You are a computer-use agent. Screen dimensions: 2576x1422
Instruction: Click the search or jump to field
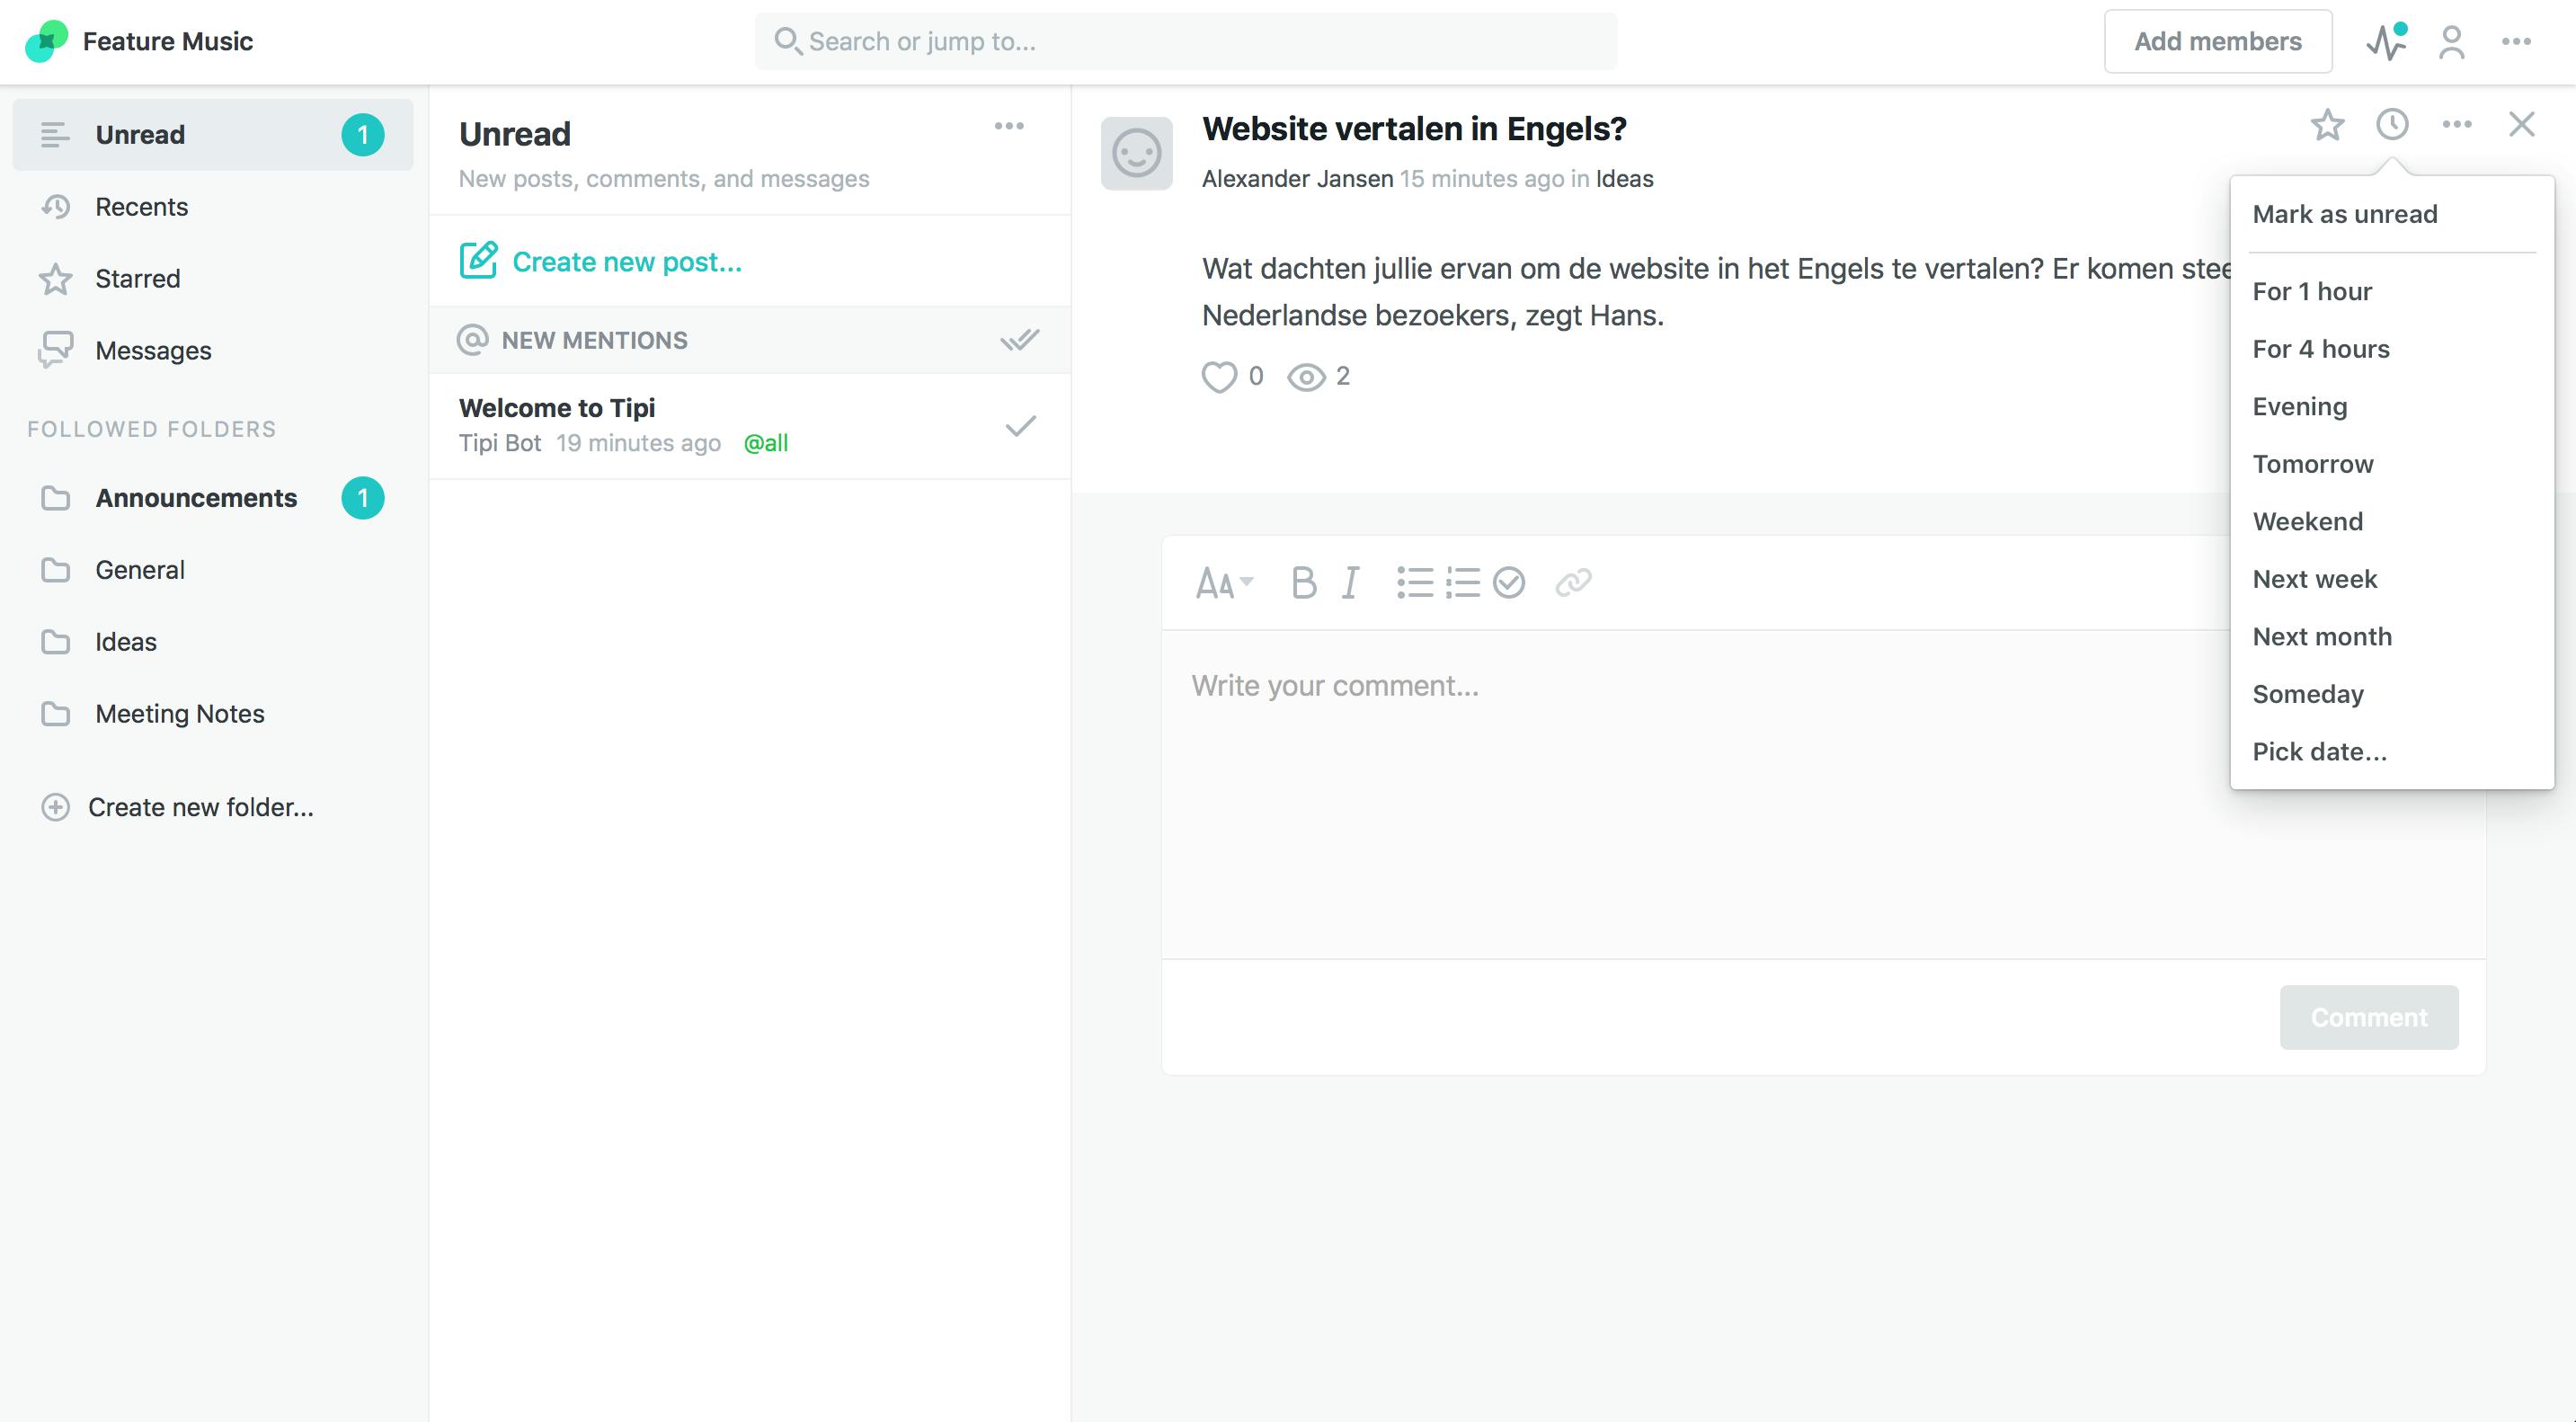[1186, 41]
